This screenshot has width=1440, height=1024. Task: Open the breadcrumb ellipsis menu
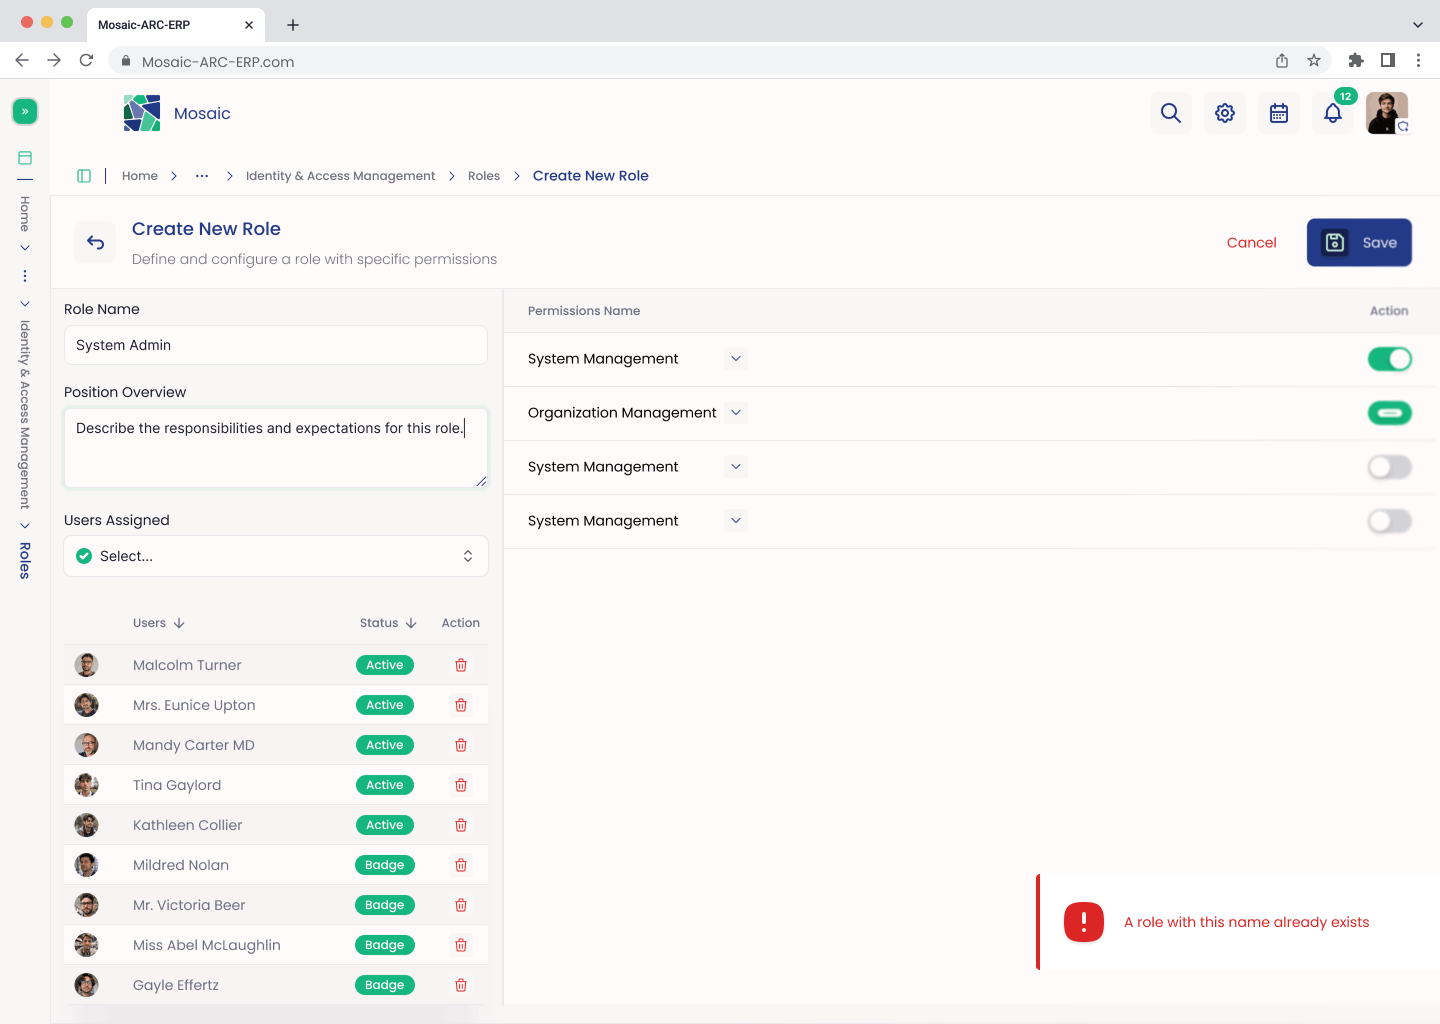pyautogui.click(x=202, y=176)
